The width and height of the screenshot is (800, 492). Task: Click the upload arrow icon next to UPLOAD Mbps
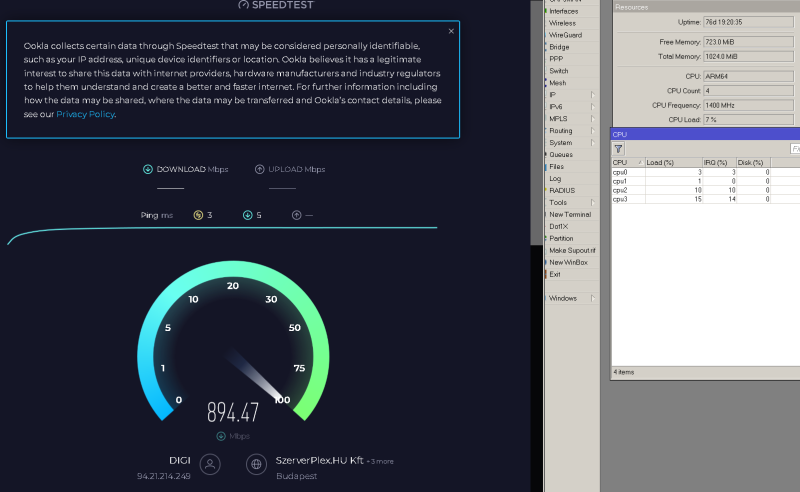coord(259,169)
